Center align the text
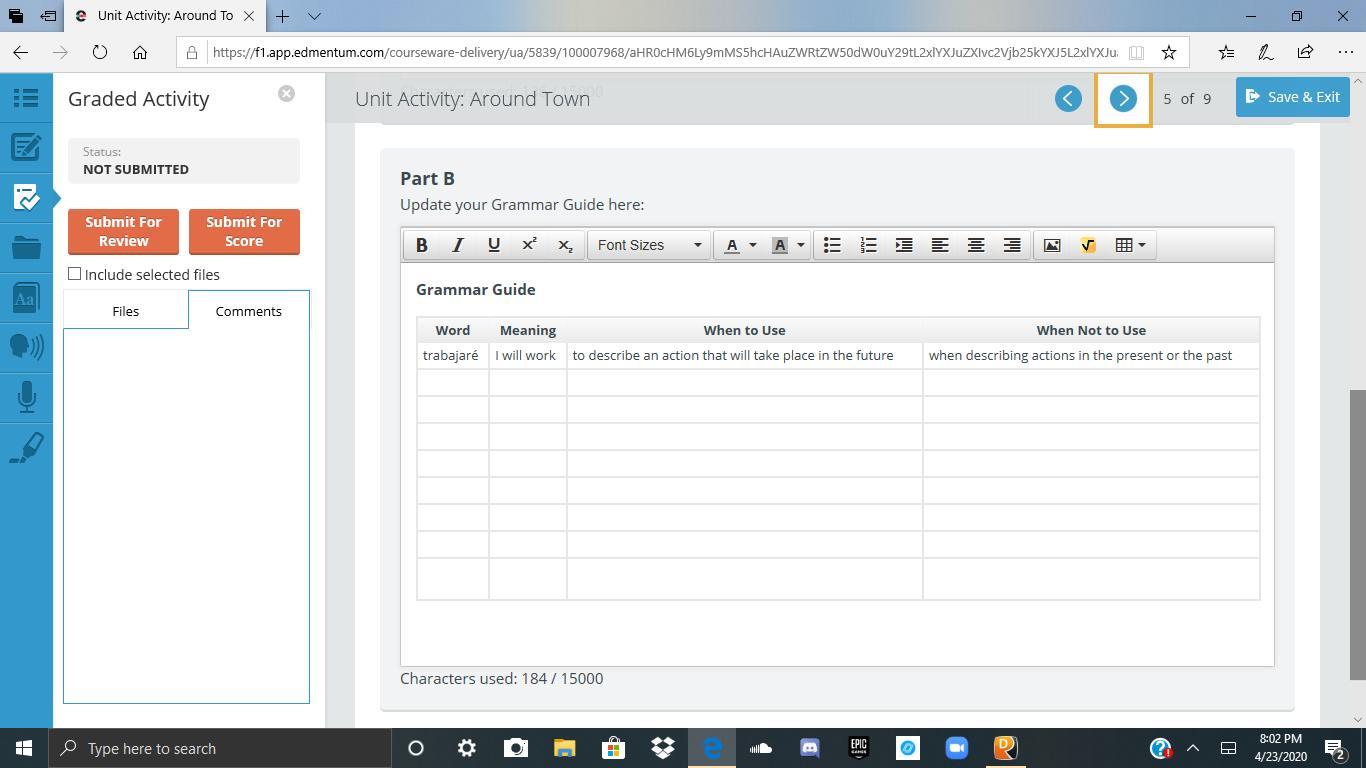Image resolution: width=1366 pixels, height=768 pixels. [976, 245]
